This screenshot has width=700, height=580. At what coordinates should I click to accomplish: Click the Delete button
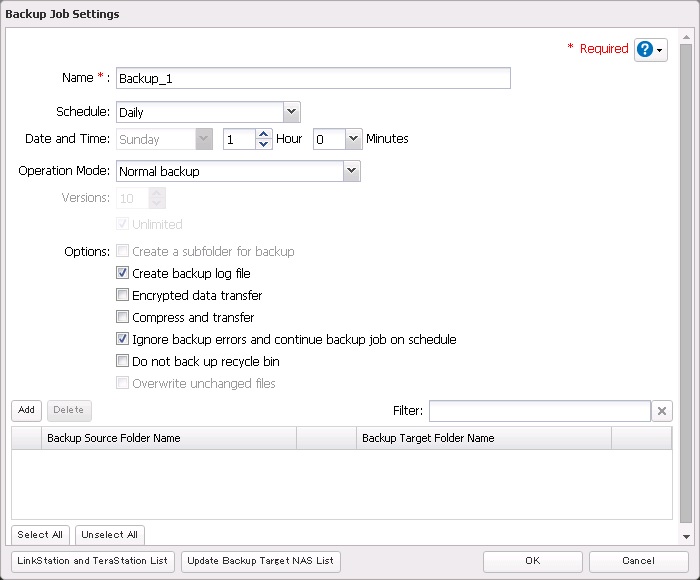coord(69,410)
